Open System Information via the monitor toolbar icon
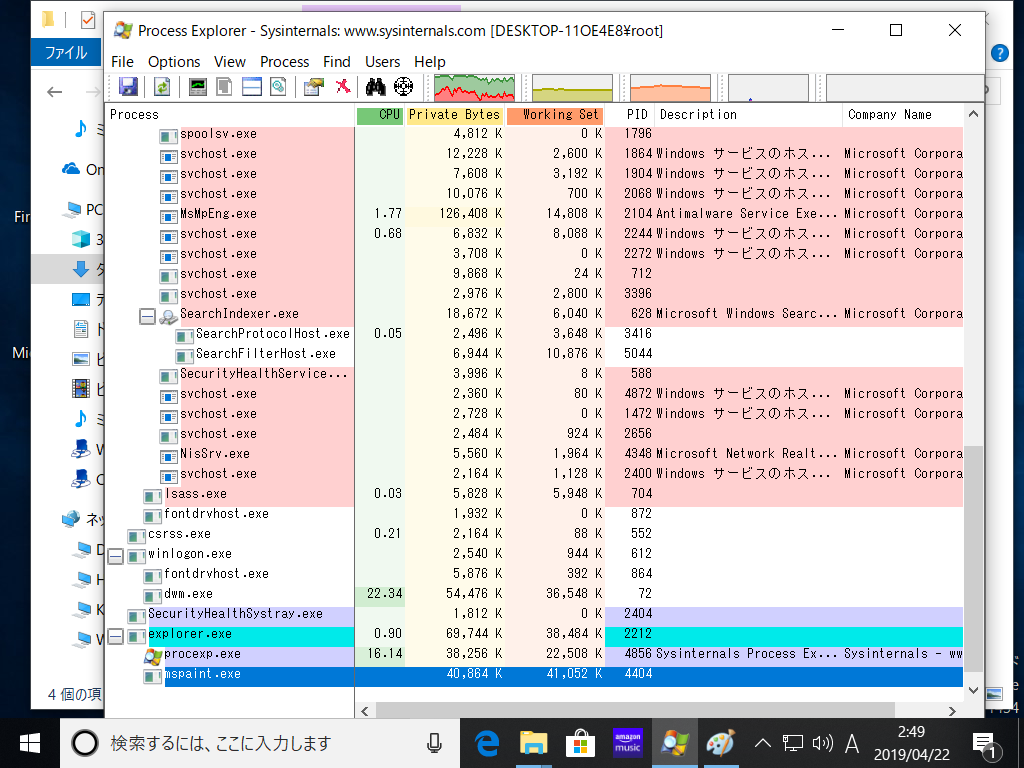The width and height of the screenshot is (1024, 768). click(198, 86)
